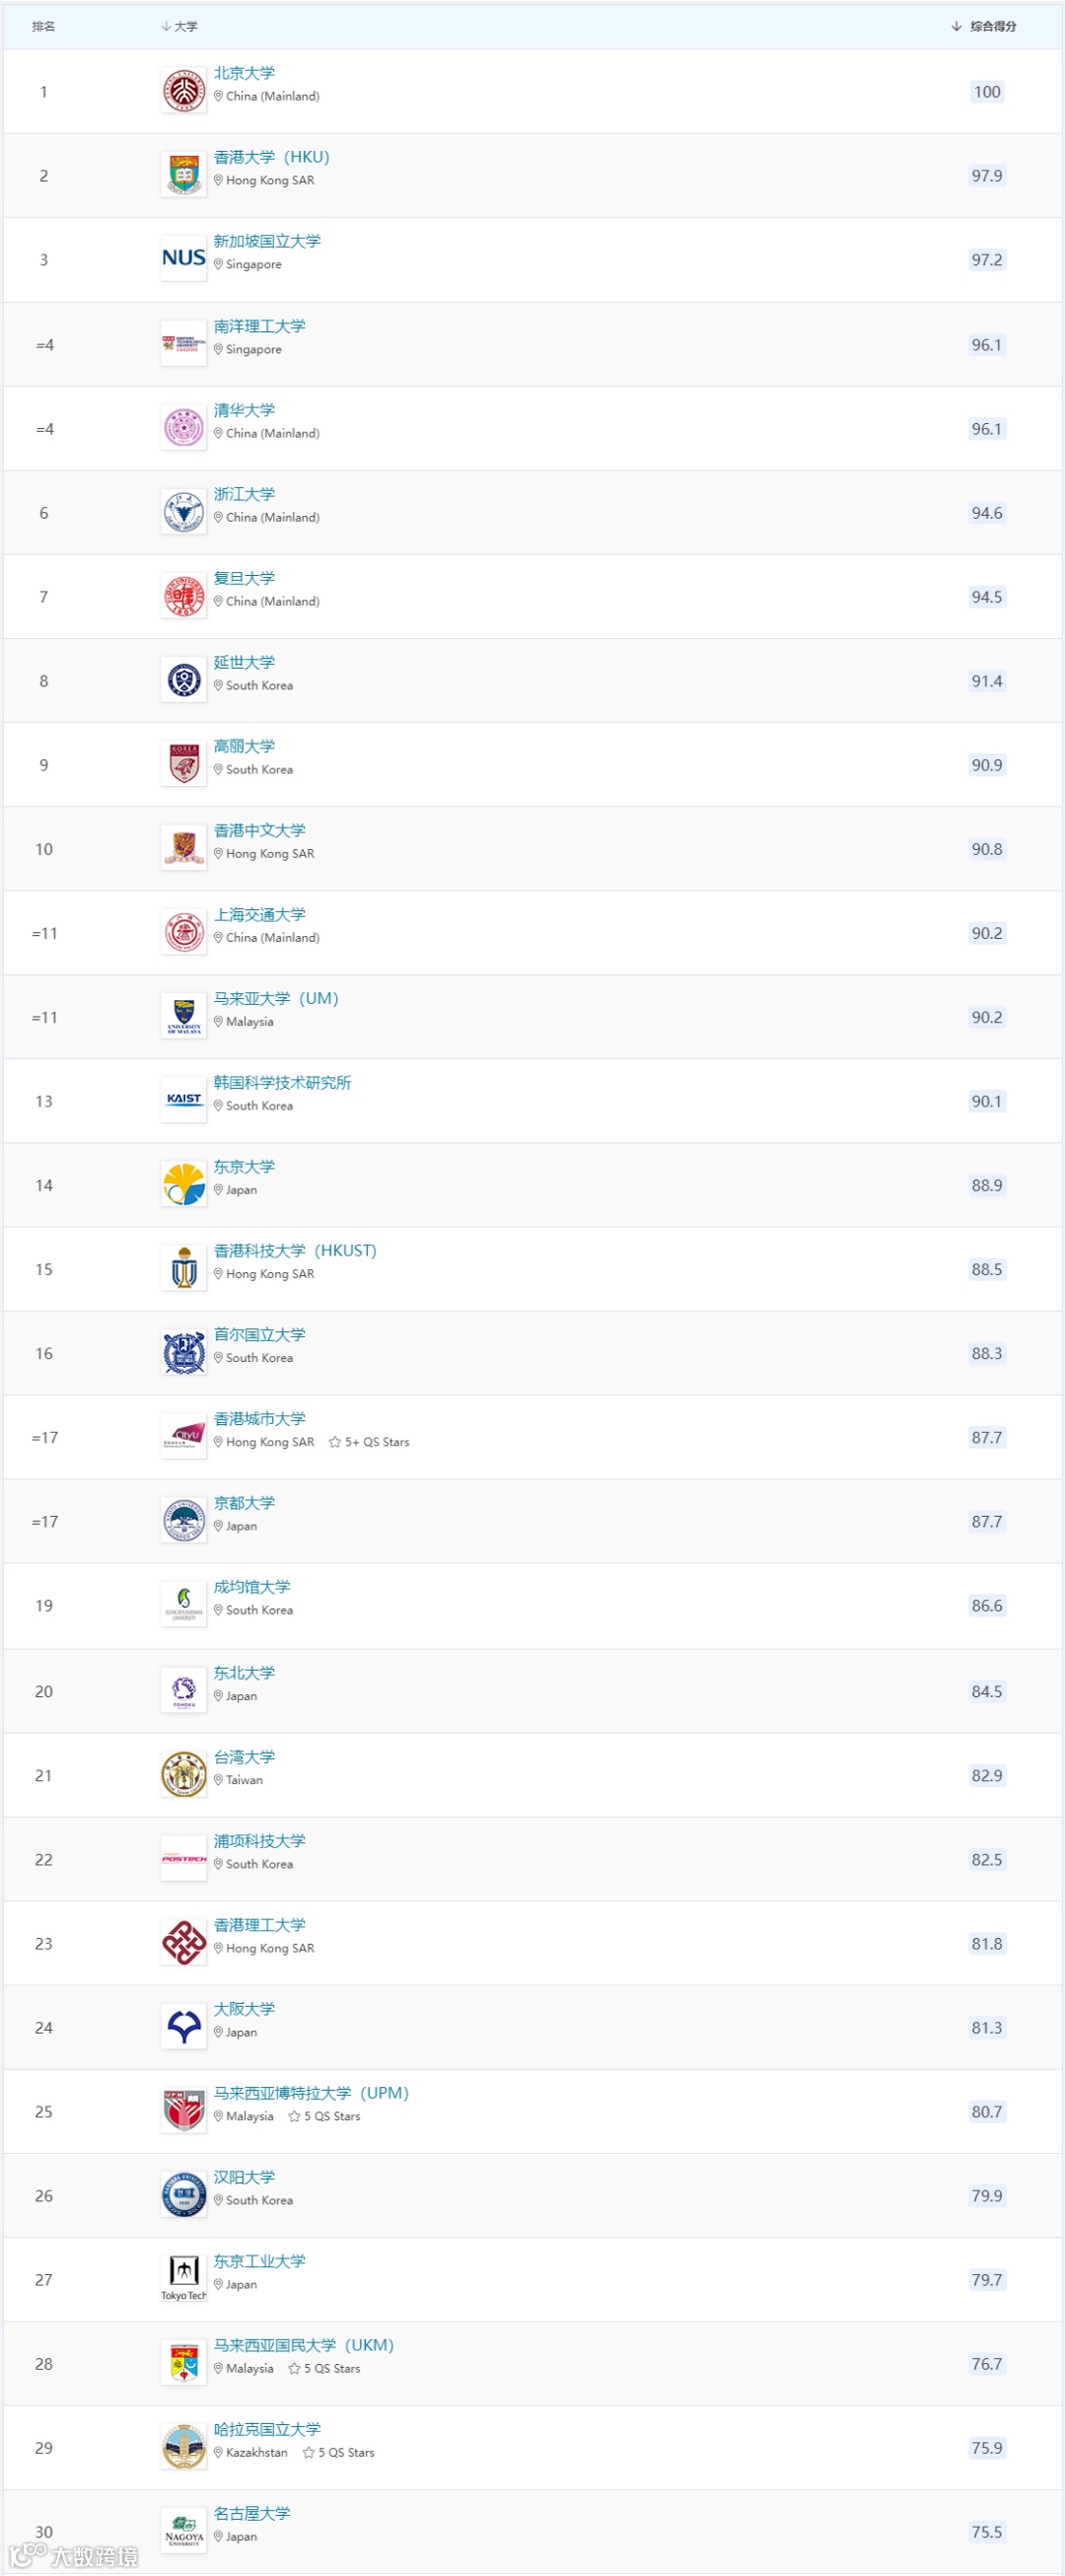Click the POSTECH logo icon

pos(184,1859)
